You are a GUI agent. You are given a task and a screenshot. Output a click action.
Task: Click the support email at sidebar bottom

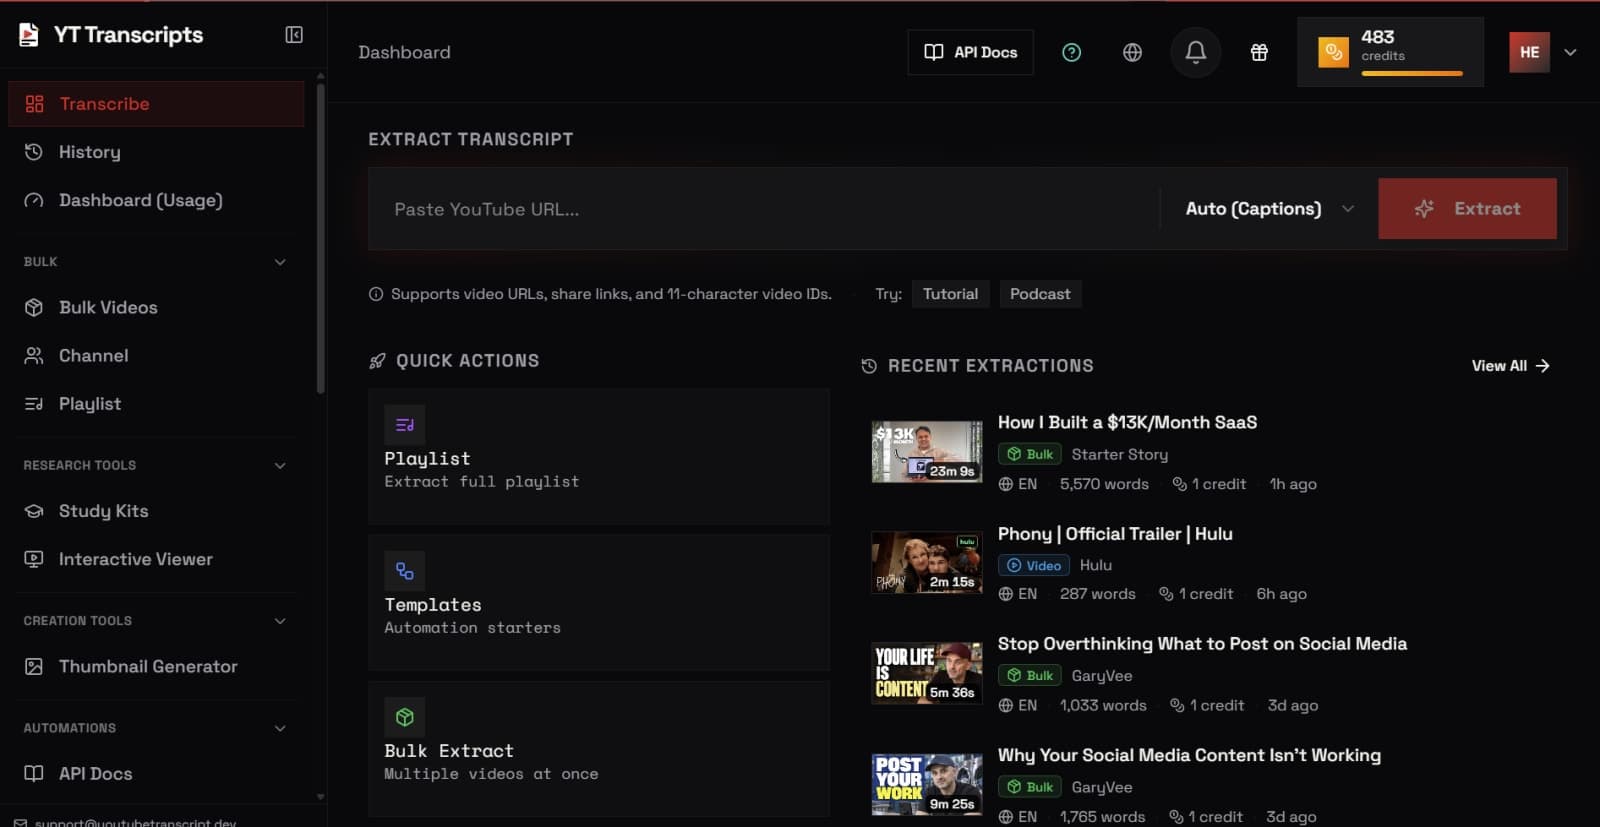click(135, 822)
